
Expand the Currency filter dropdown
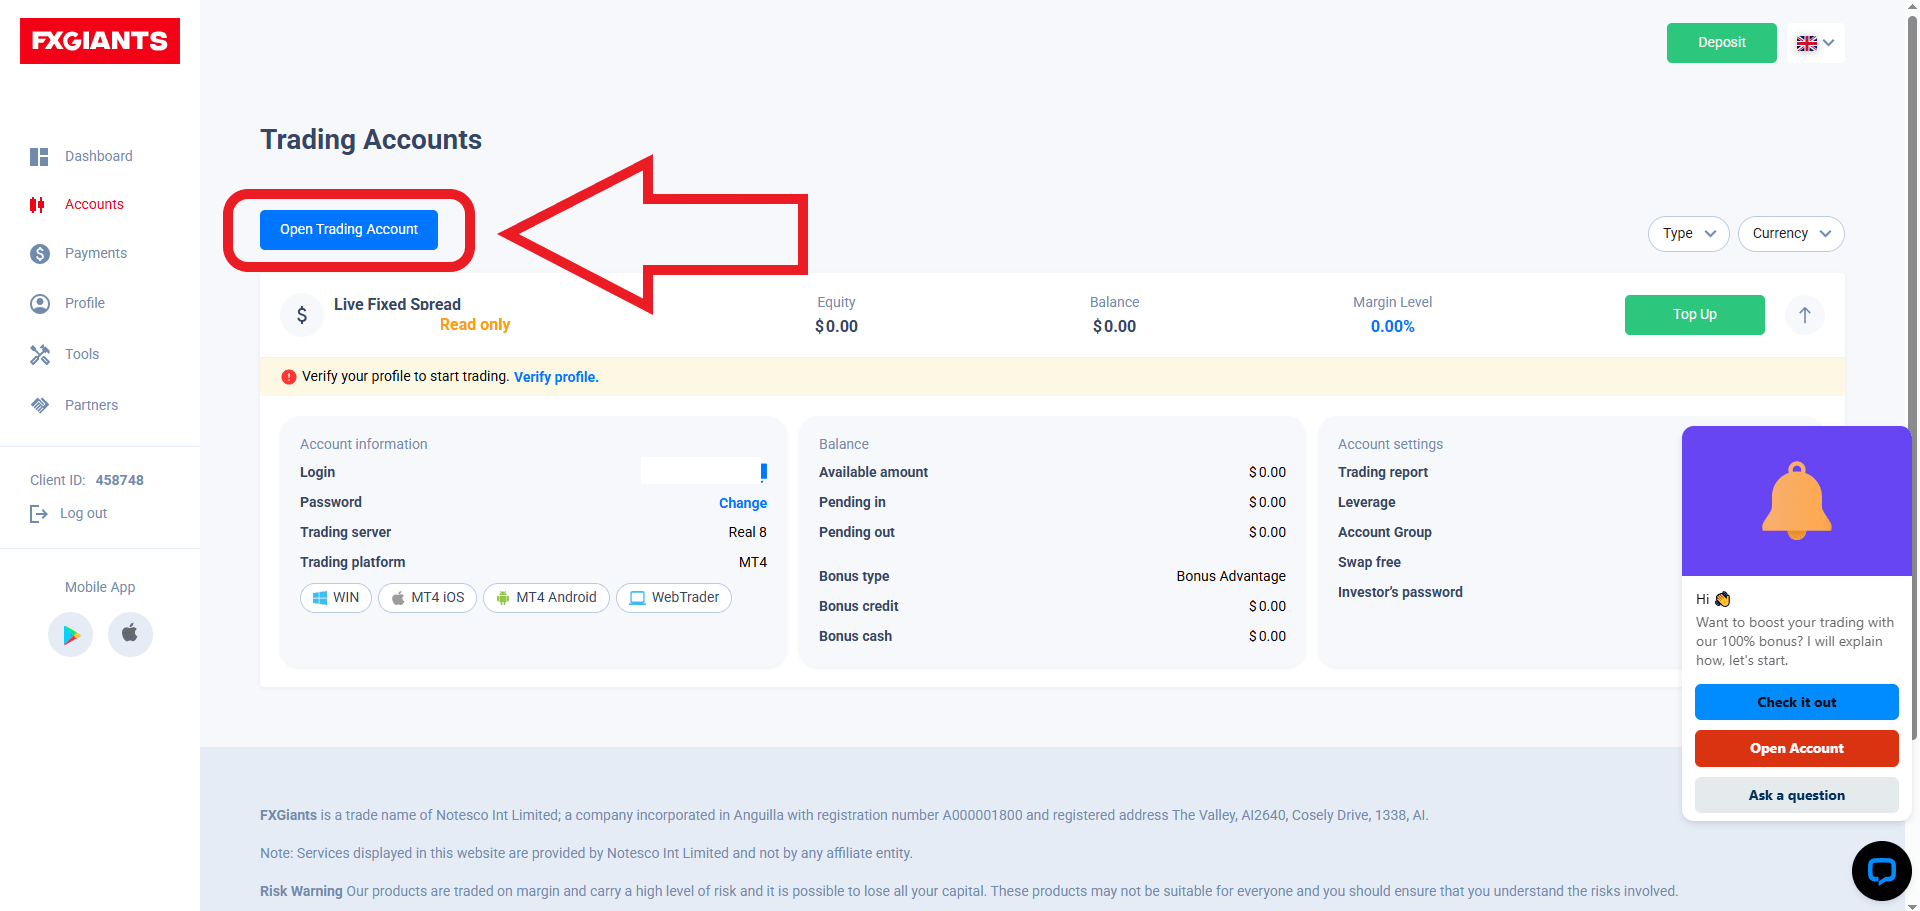coord(1791,234)
